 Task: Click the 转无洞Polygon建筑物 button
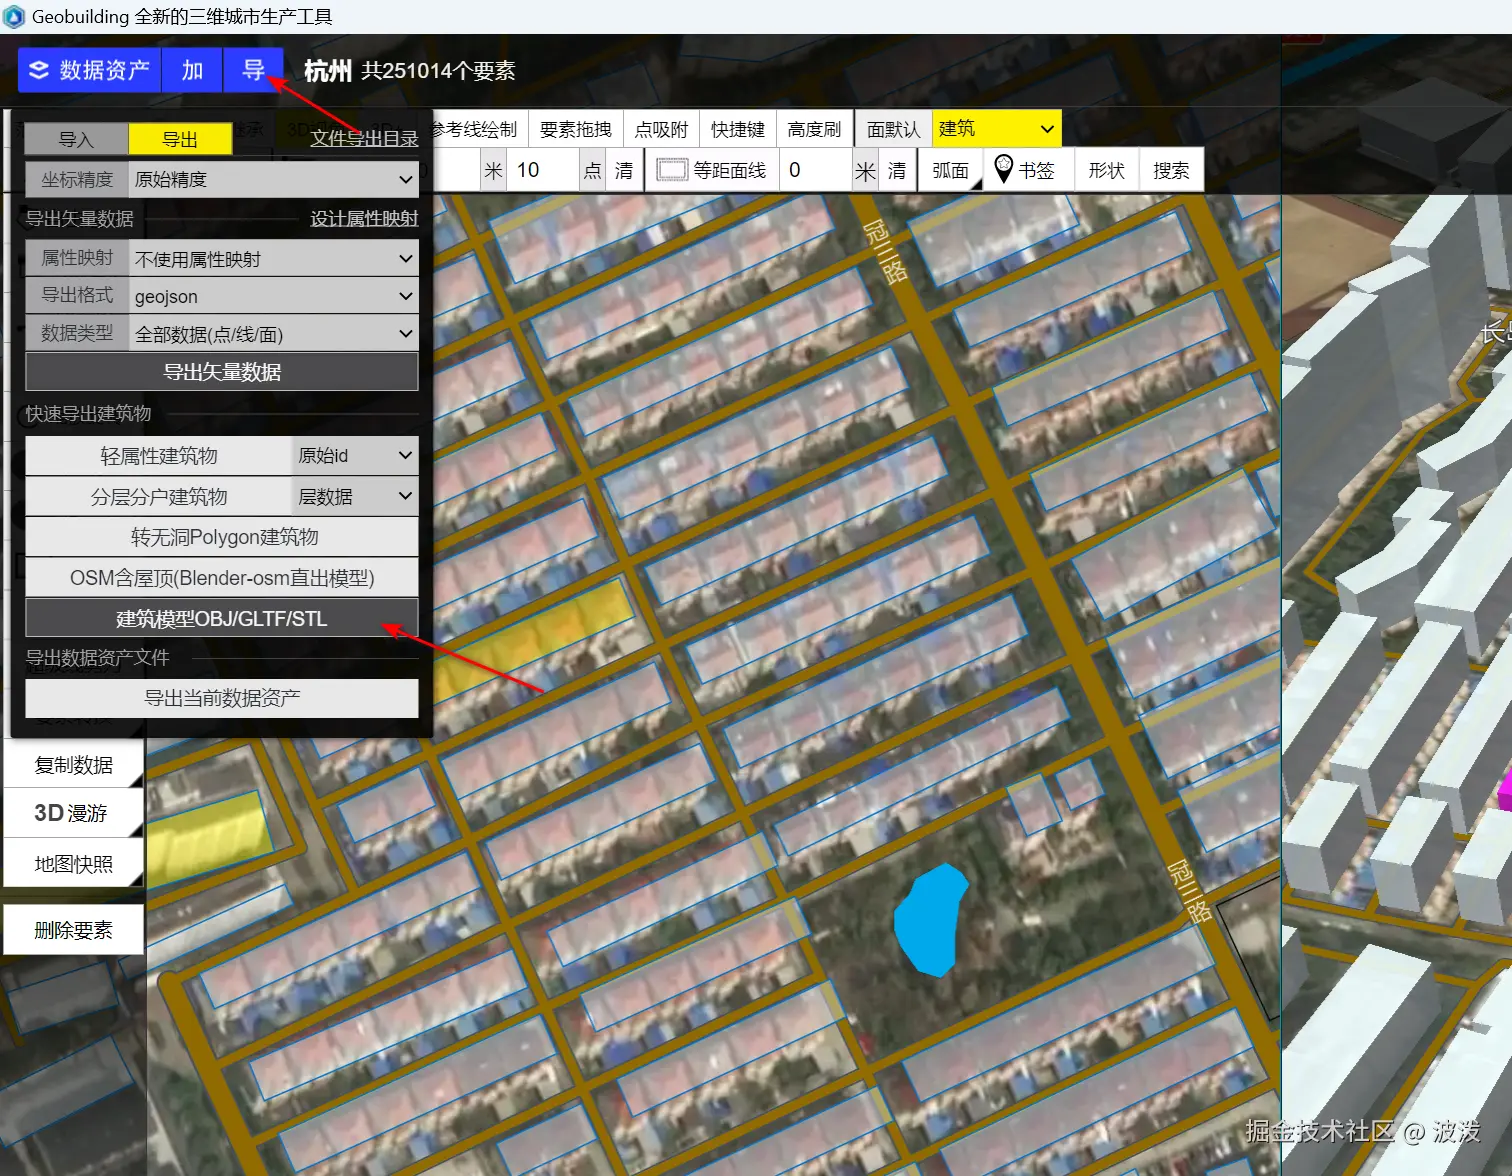(222, 537)
